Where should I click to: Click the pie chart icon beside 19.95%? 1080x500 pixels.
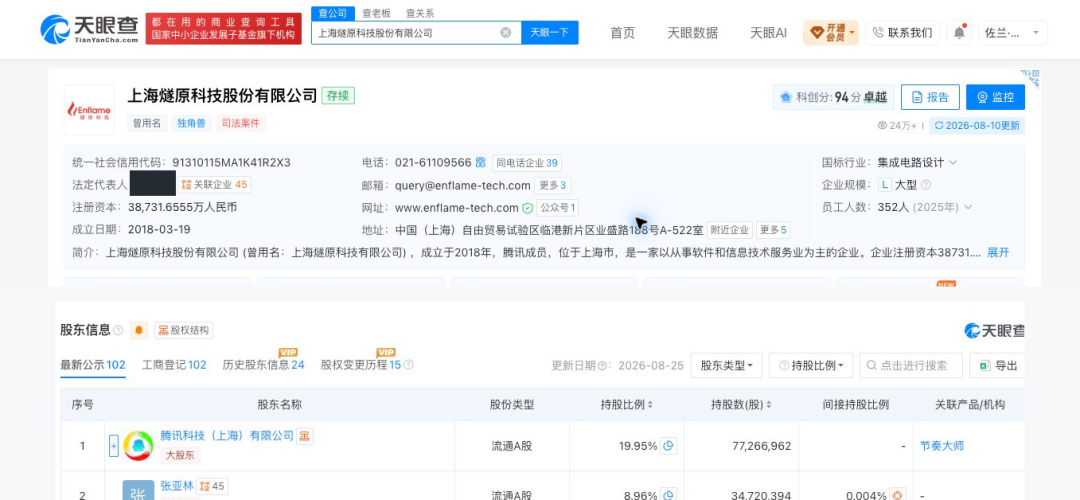tap(668, 446)
